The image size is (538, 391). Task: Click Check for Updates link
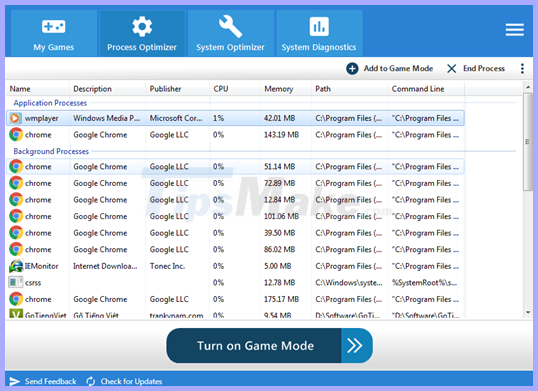[131, 381]
